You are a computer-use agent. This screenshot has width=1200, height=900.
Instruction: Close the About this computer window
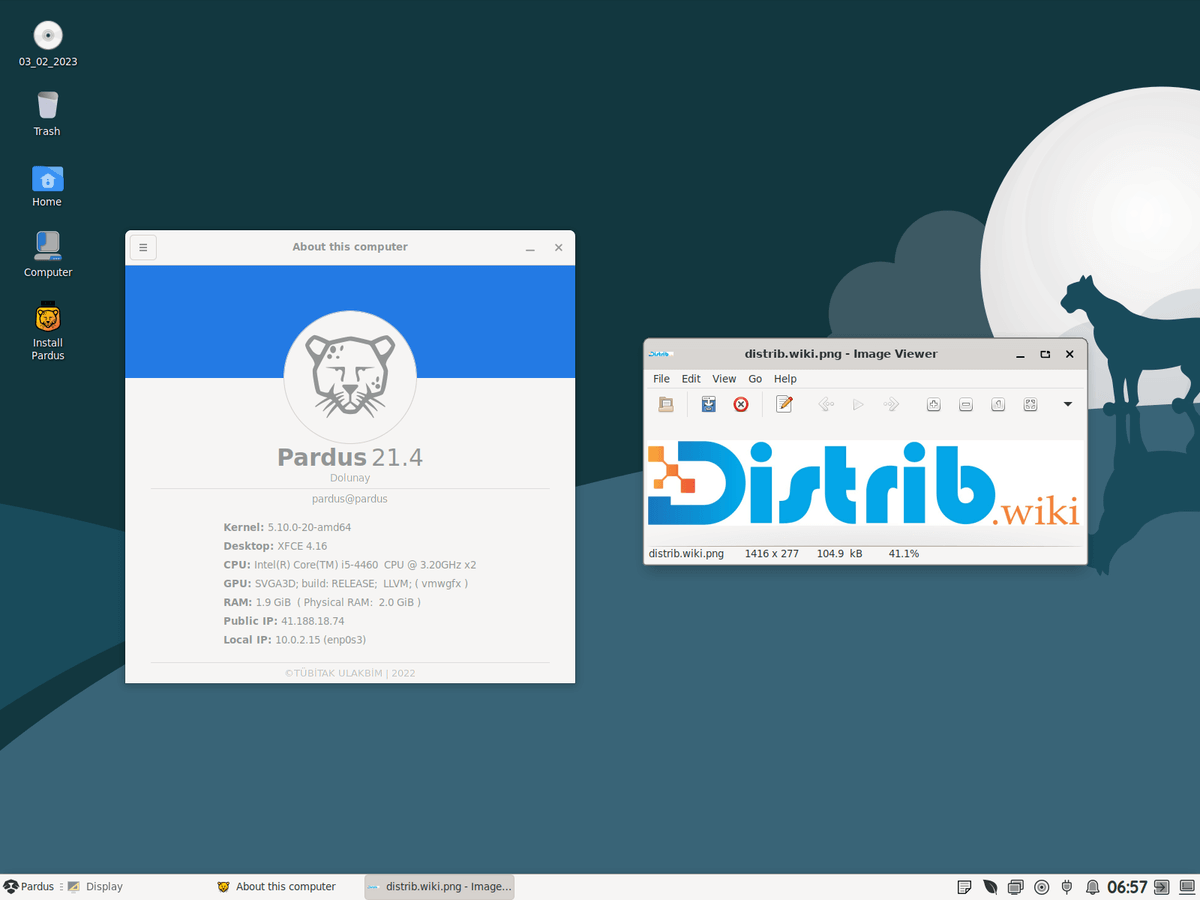[x=559, y=248]
